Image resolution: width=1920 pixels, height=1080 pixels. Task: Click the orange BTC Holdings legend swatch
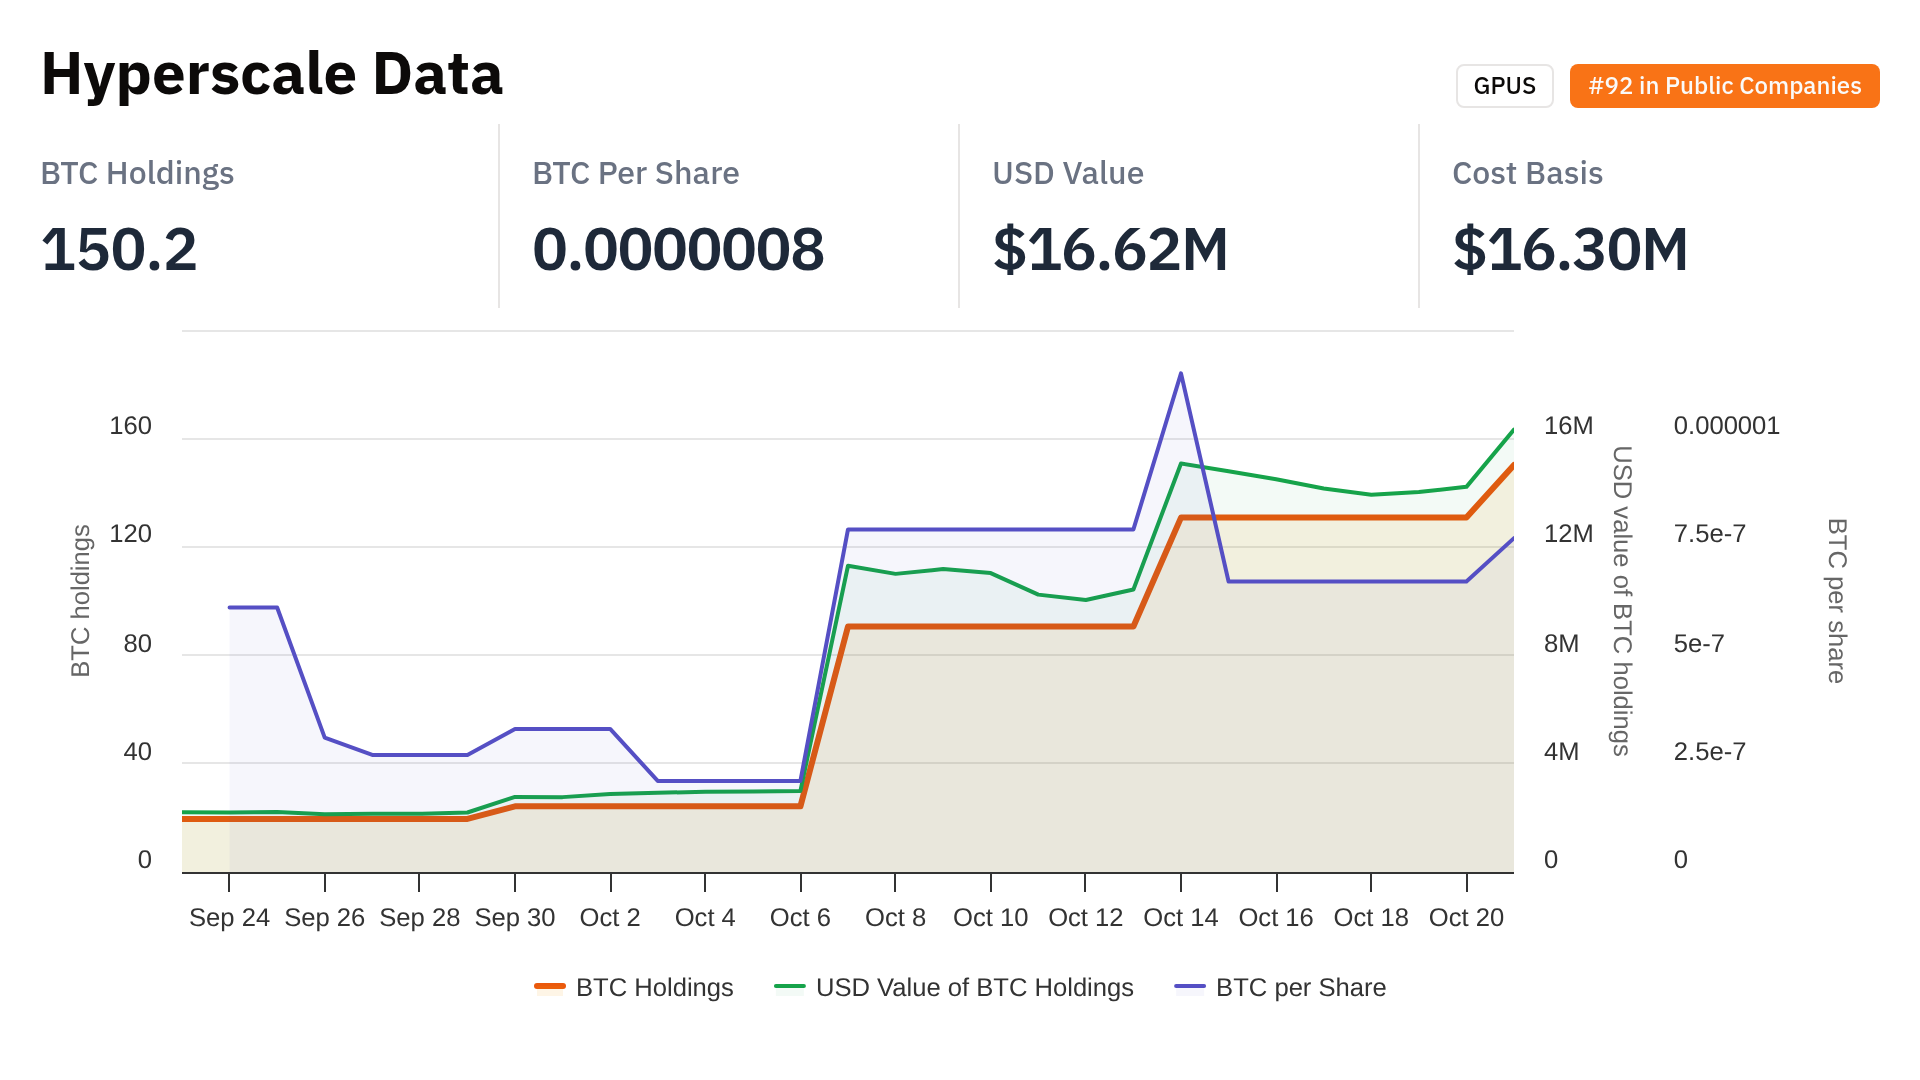(550, 987)
